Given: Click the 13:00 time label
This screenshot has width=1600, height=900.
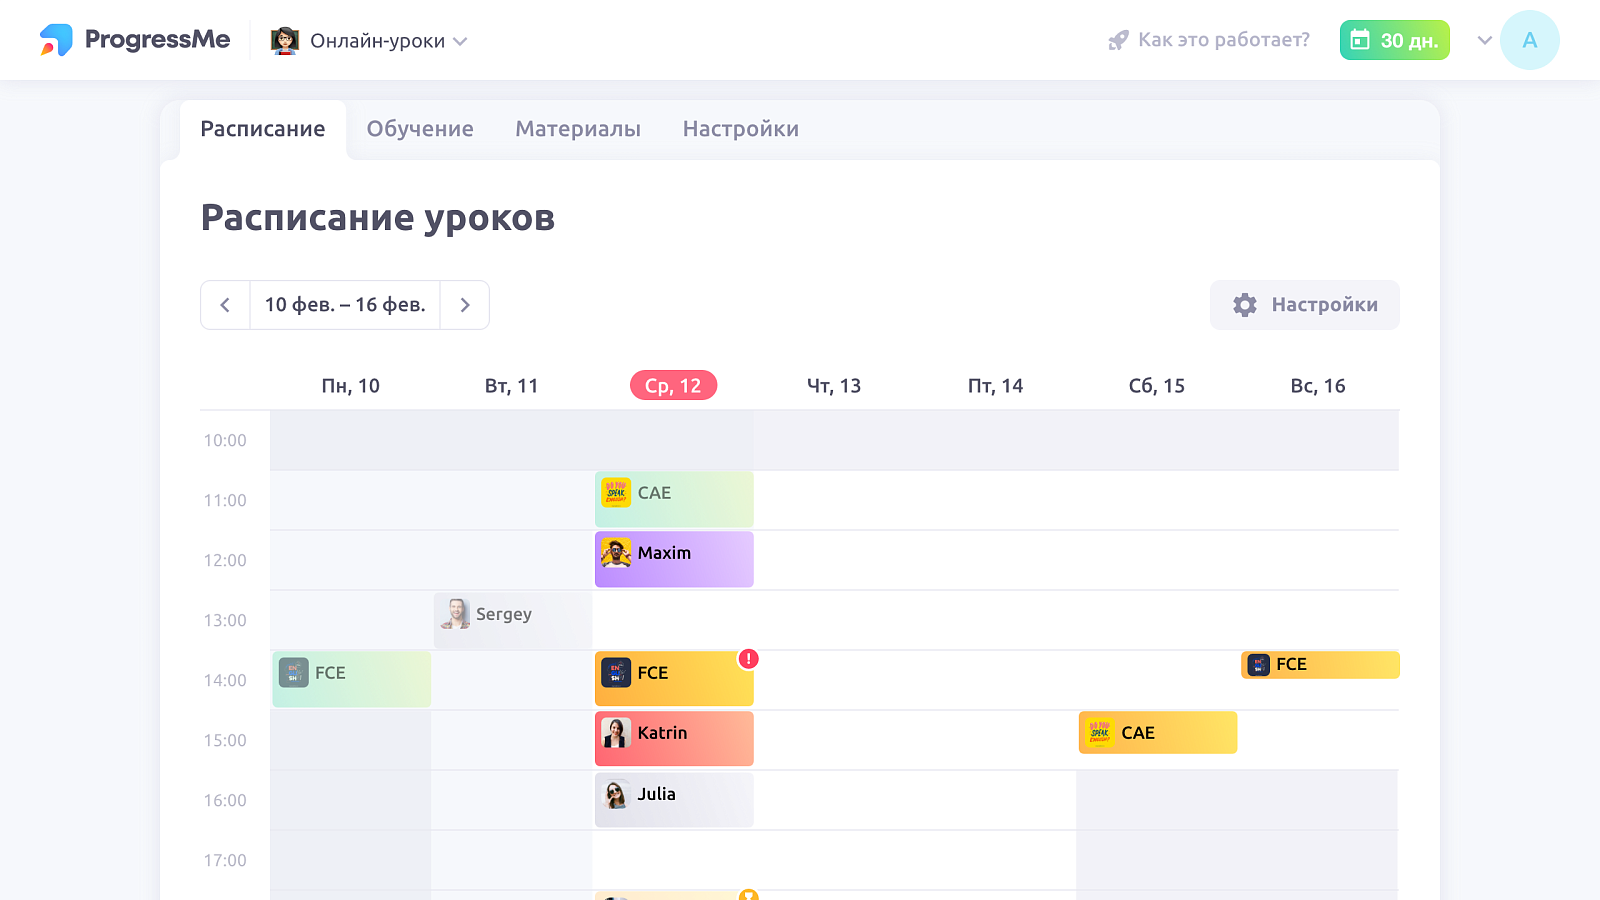Looking at the screenshot, I should click(x=225, y=621).
